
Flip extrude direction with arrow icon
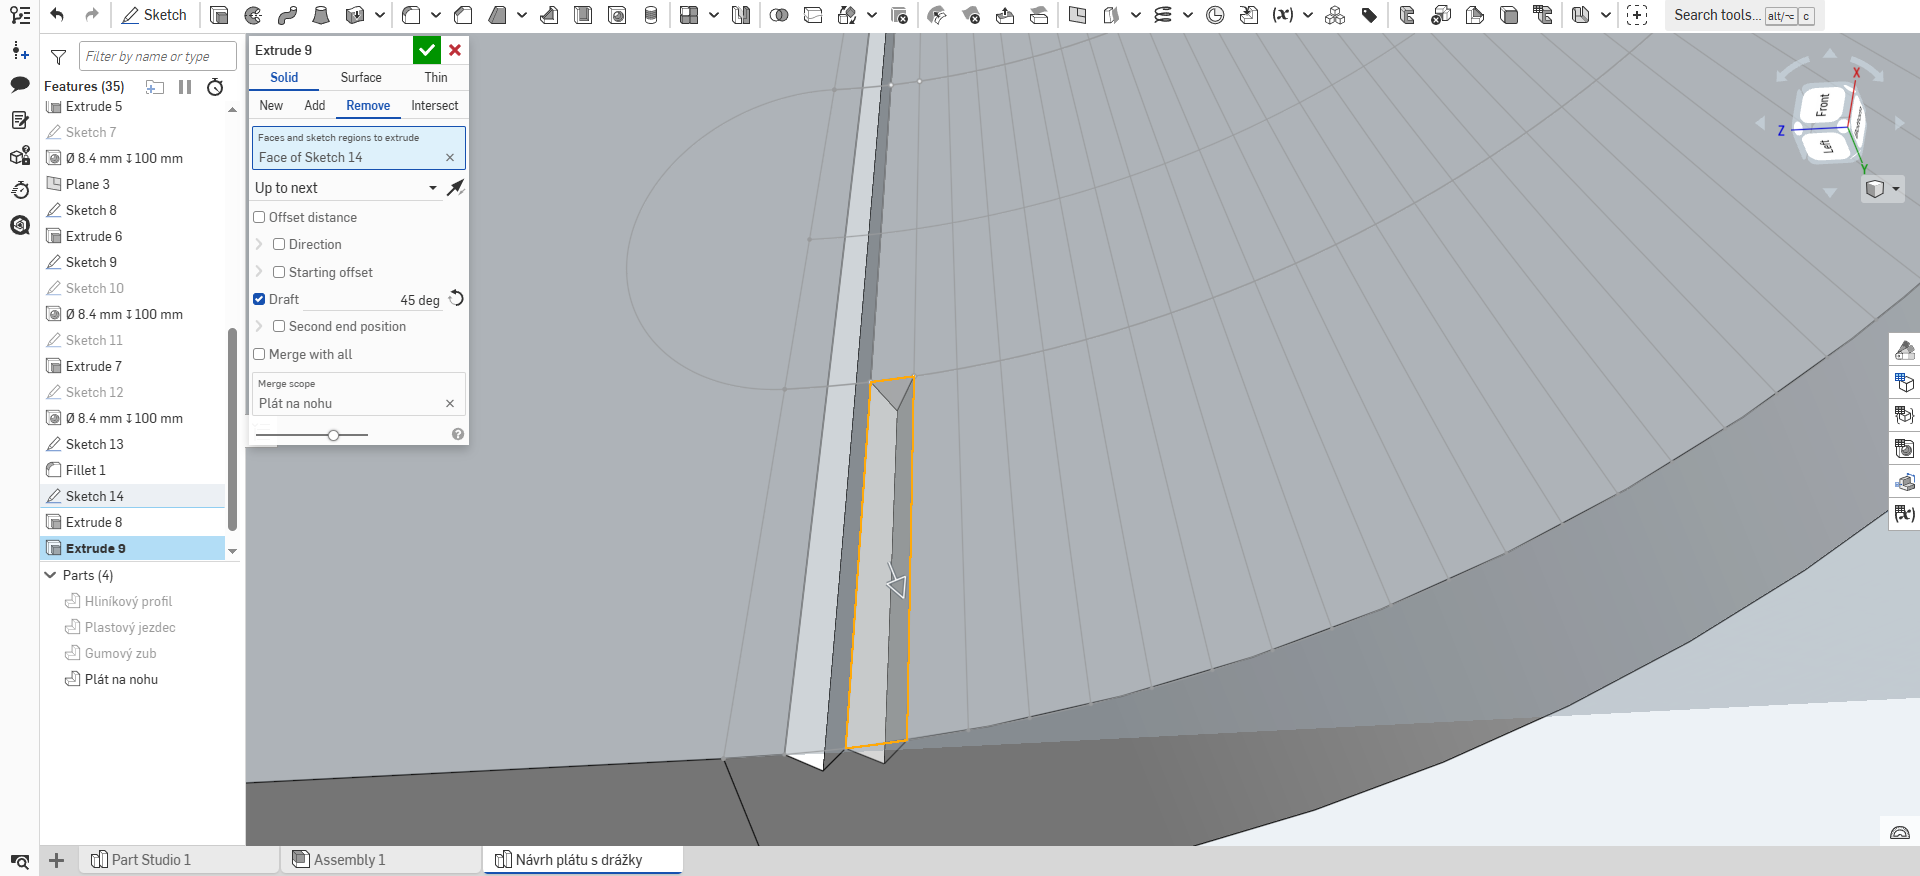(455, 188)
